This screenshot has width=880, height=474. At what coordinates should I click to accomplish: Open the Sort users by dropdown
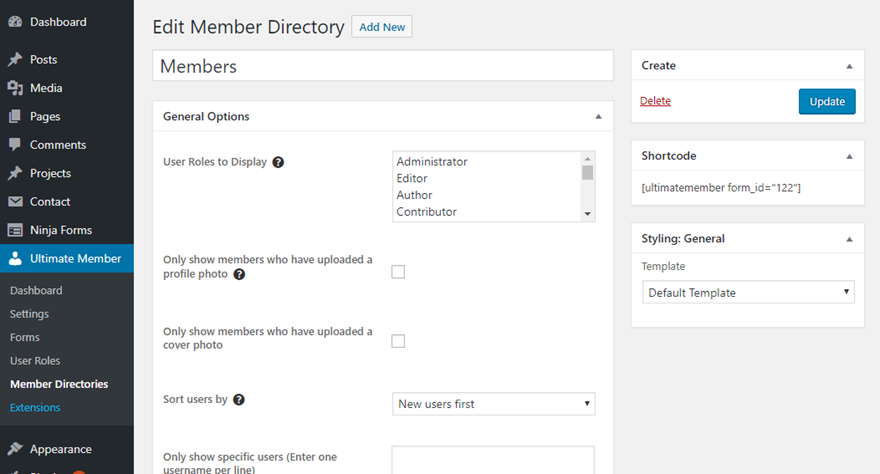coord(494,404)
